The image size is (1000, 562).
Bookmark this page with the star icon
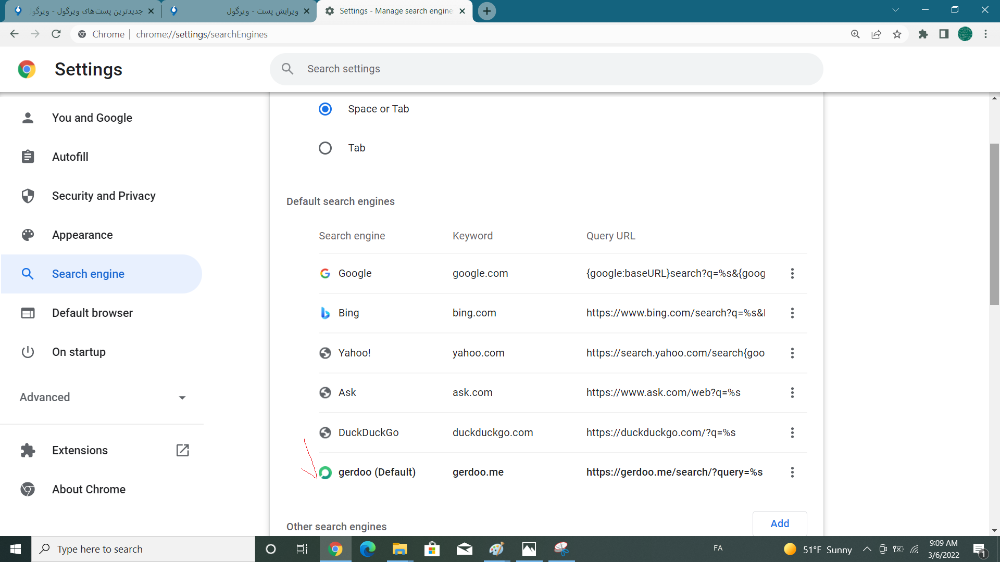(897, 34)
